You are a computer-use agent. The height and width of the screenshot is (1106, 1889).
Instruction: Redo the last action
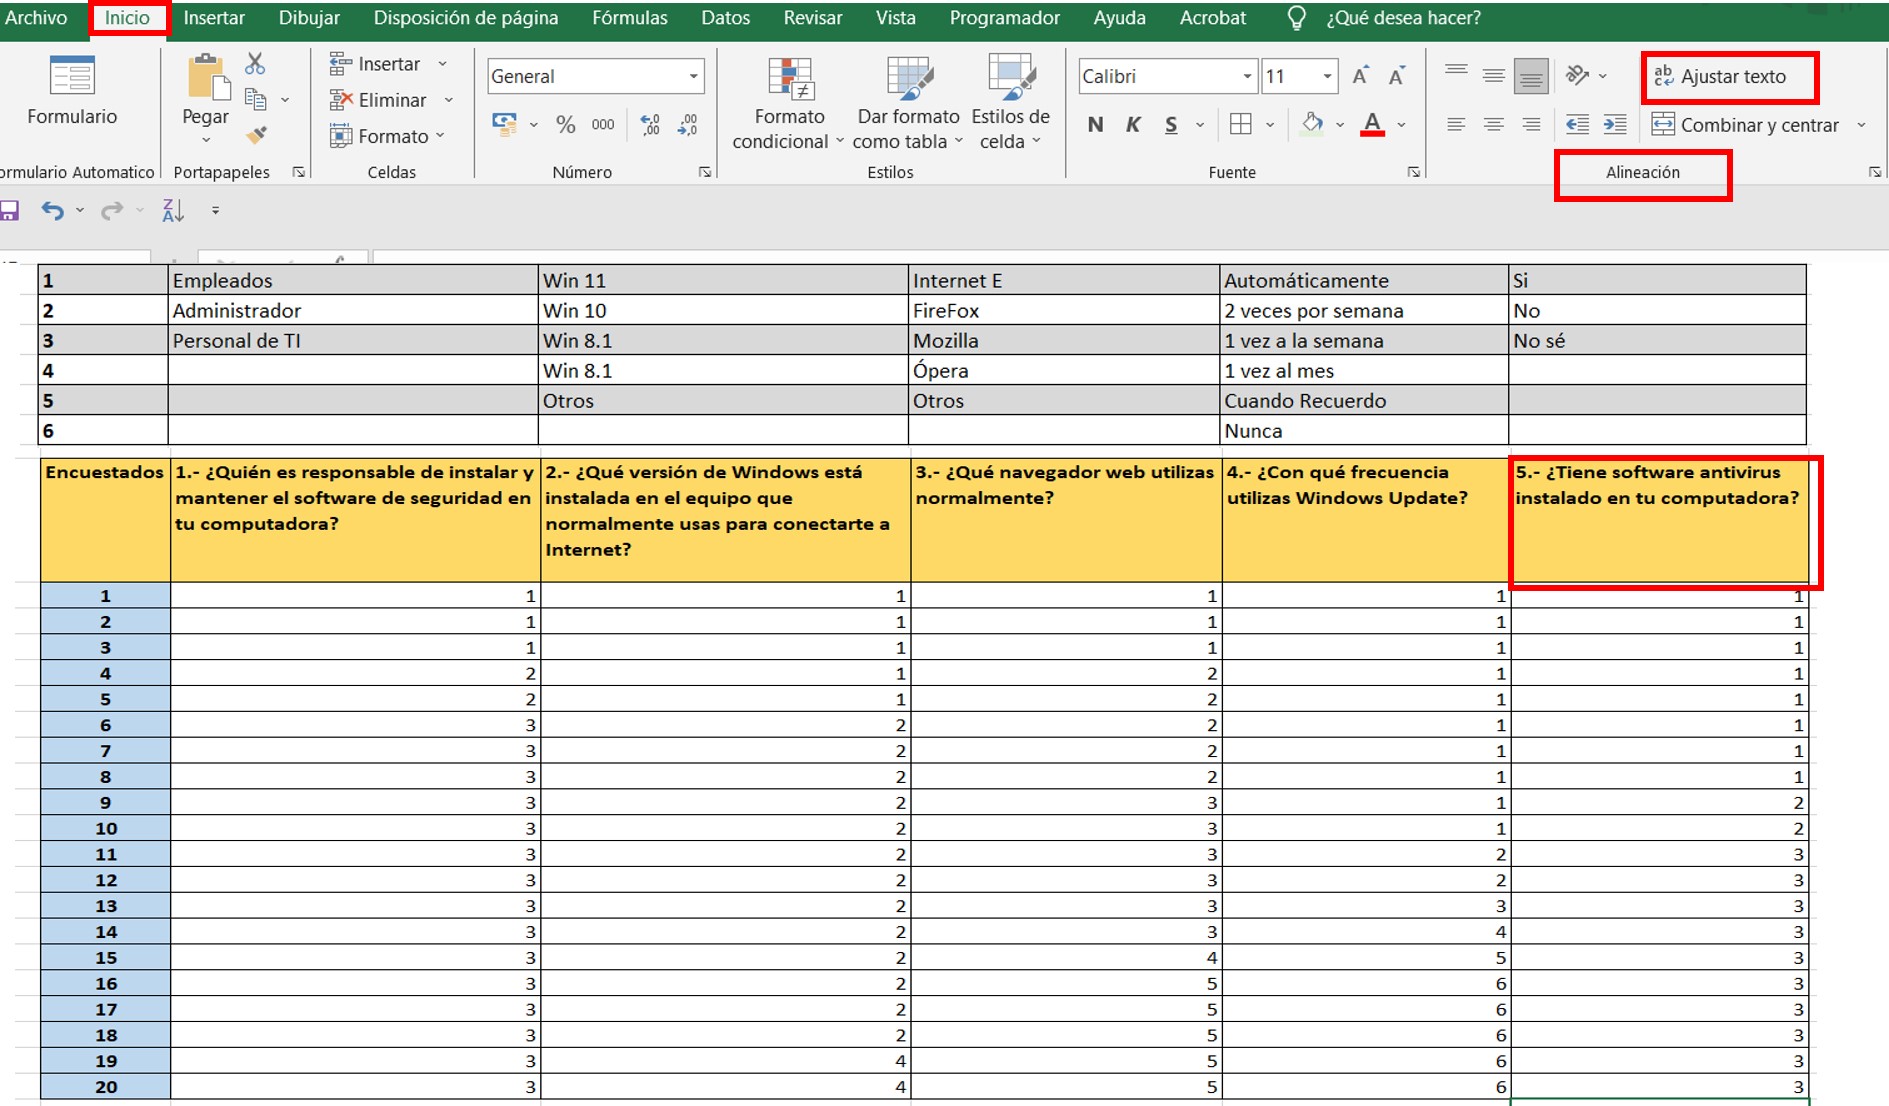[111, 210]
